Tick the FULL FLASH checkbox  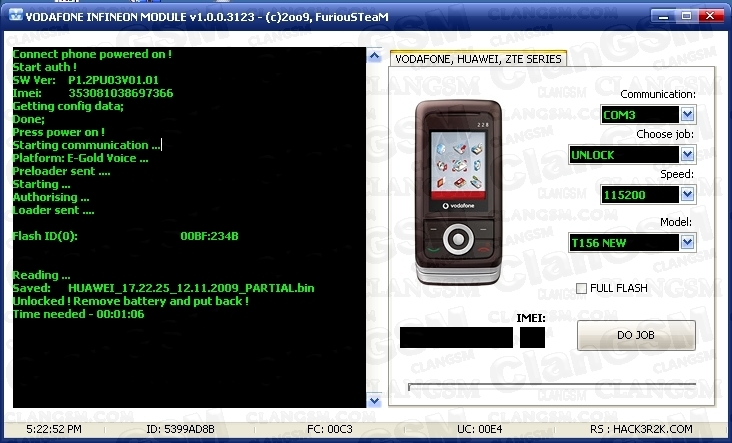tap(581, 288)
